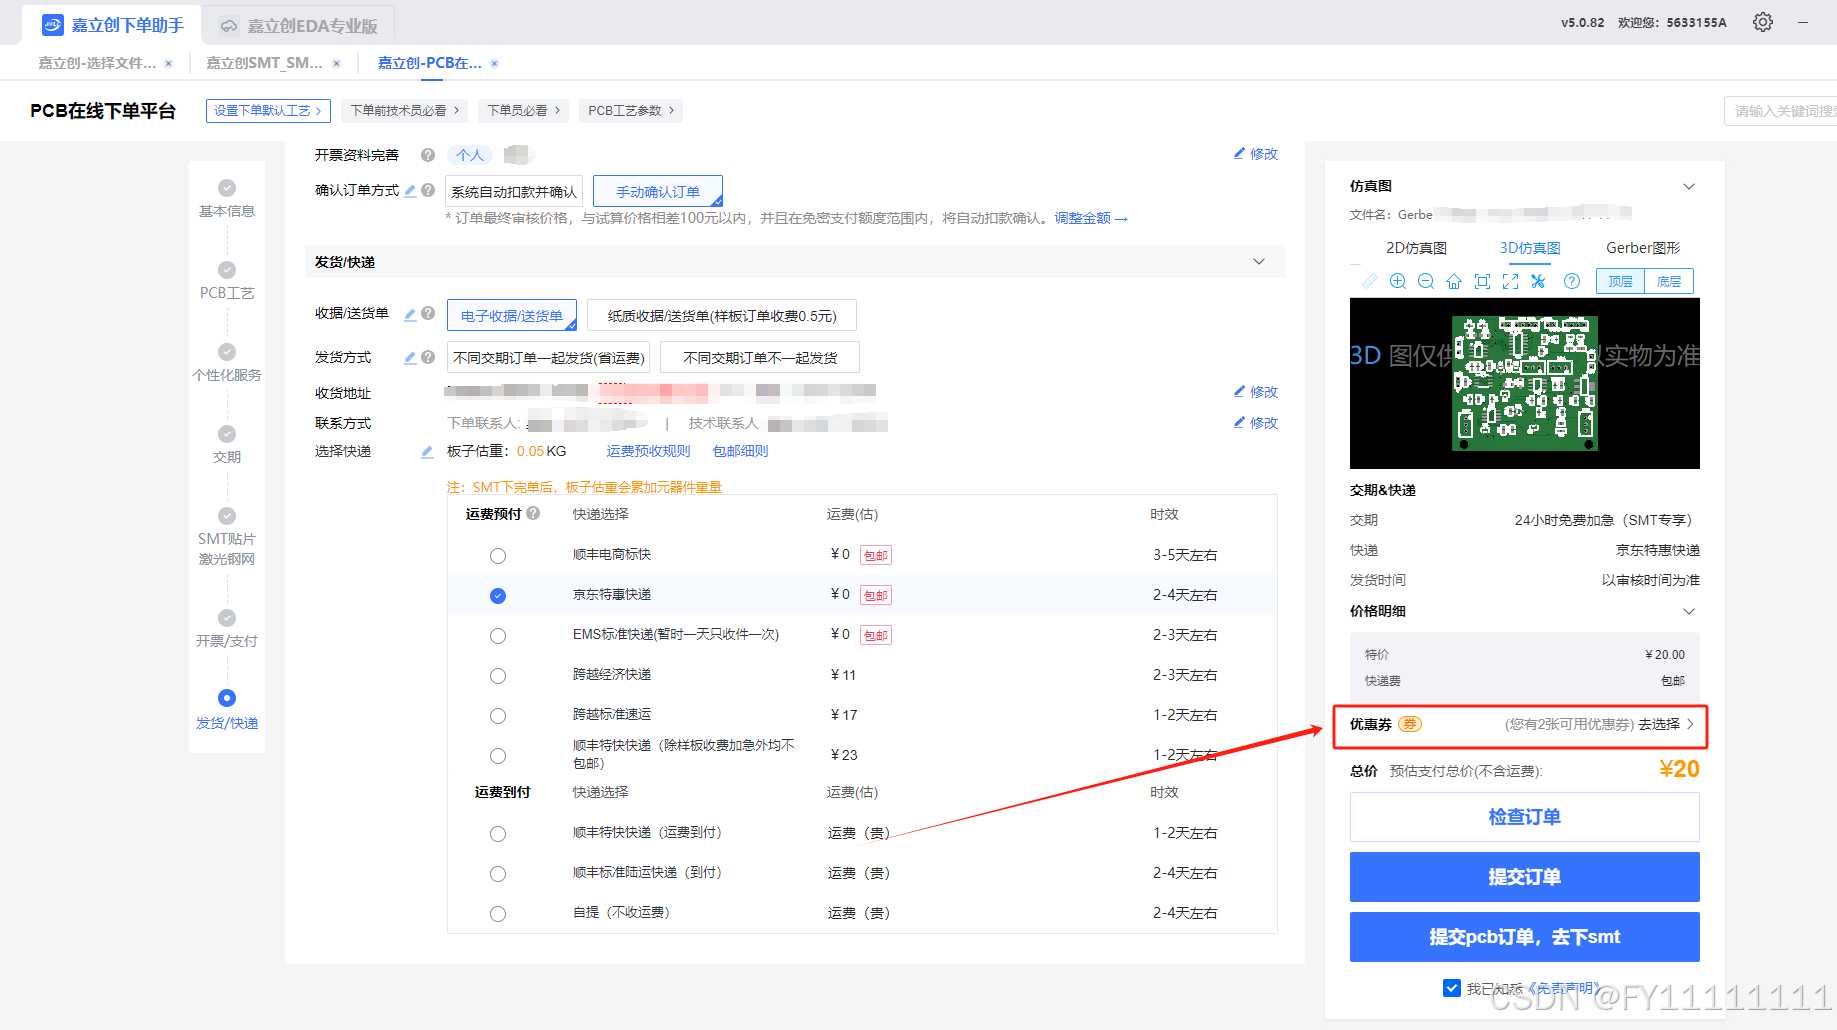This screenshot has height=1030, width=1837.
Task: Show the 顶层 board layer
Action: tap(1620, 281)
